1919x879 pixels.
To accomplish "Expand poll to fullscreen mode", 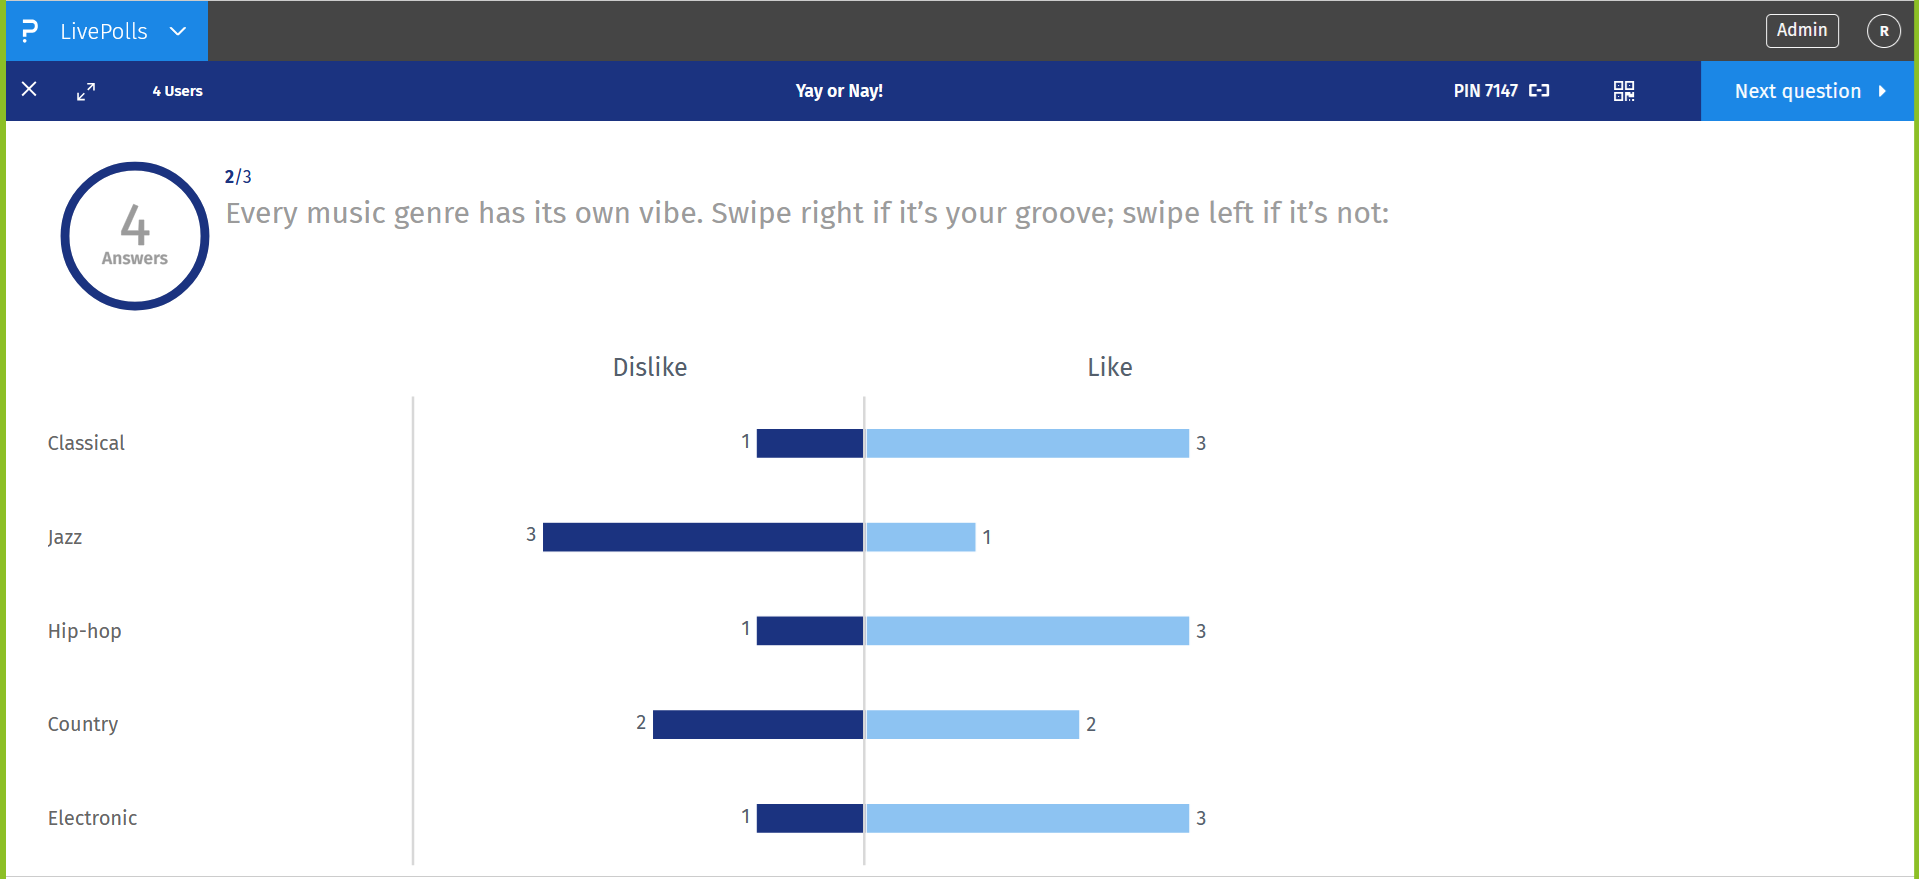I will (x=86, y=90).
